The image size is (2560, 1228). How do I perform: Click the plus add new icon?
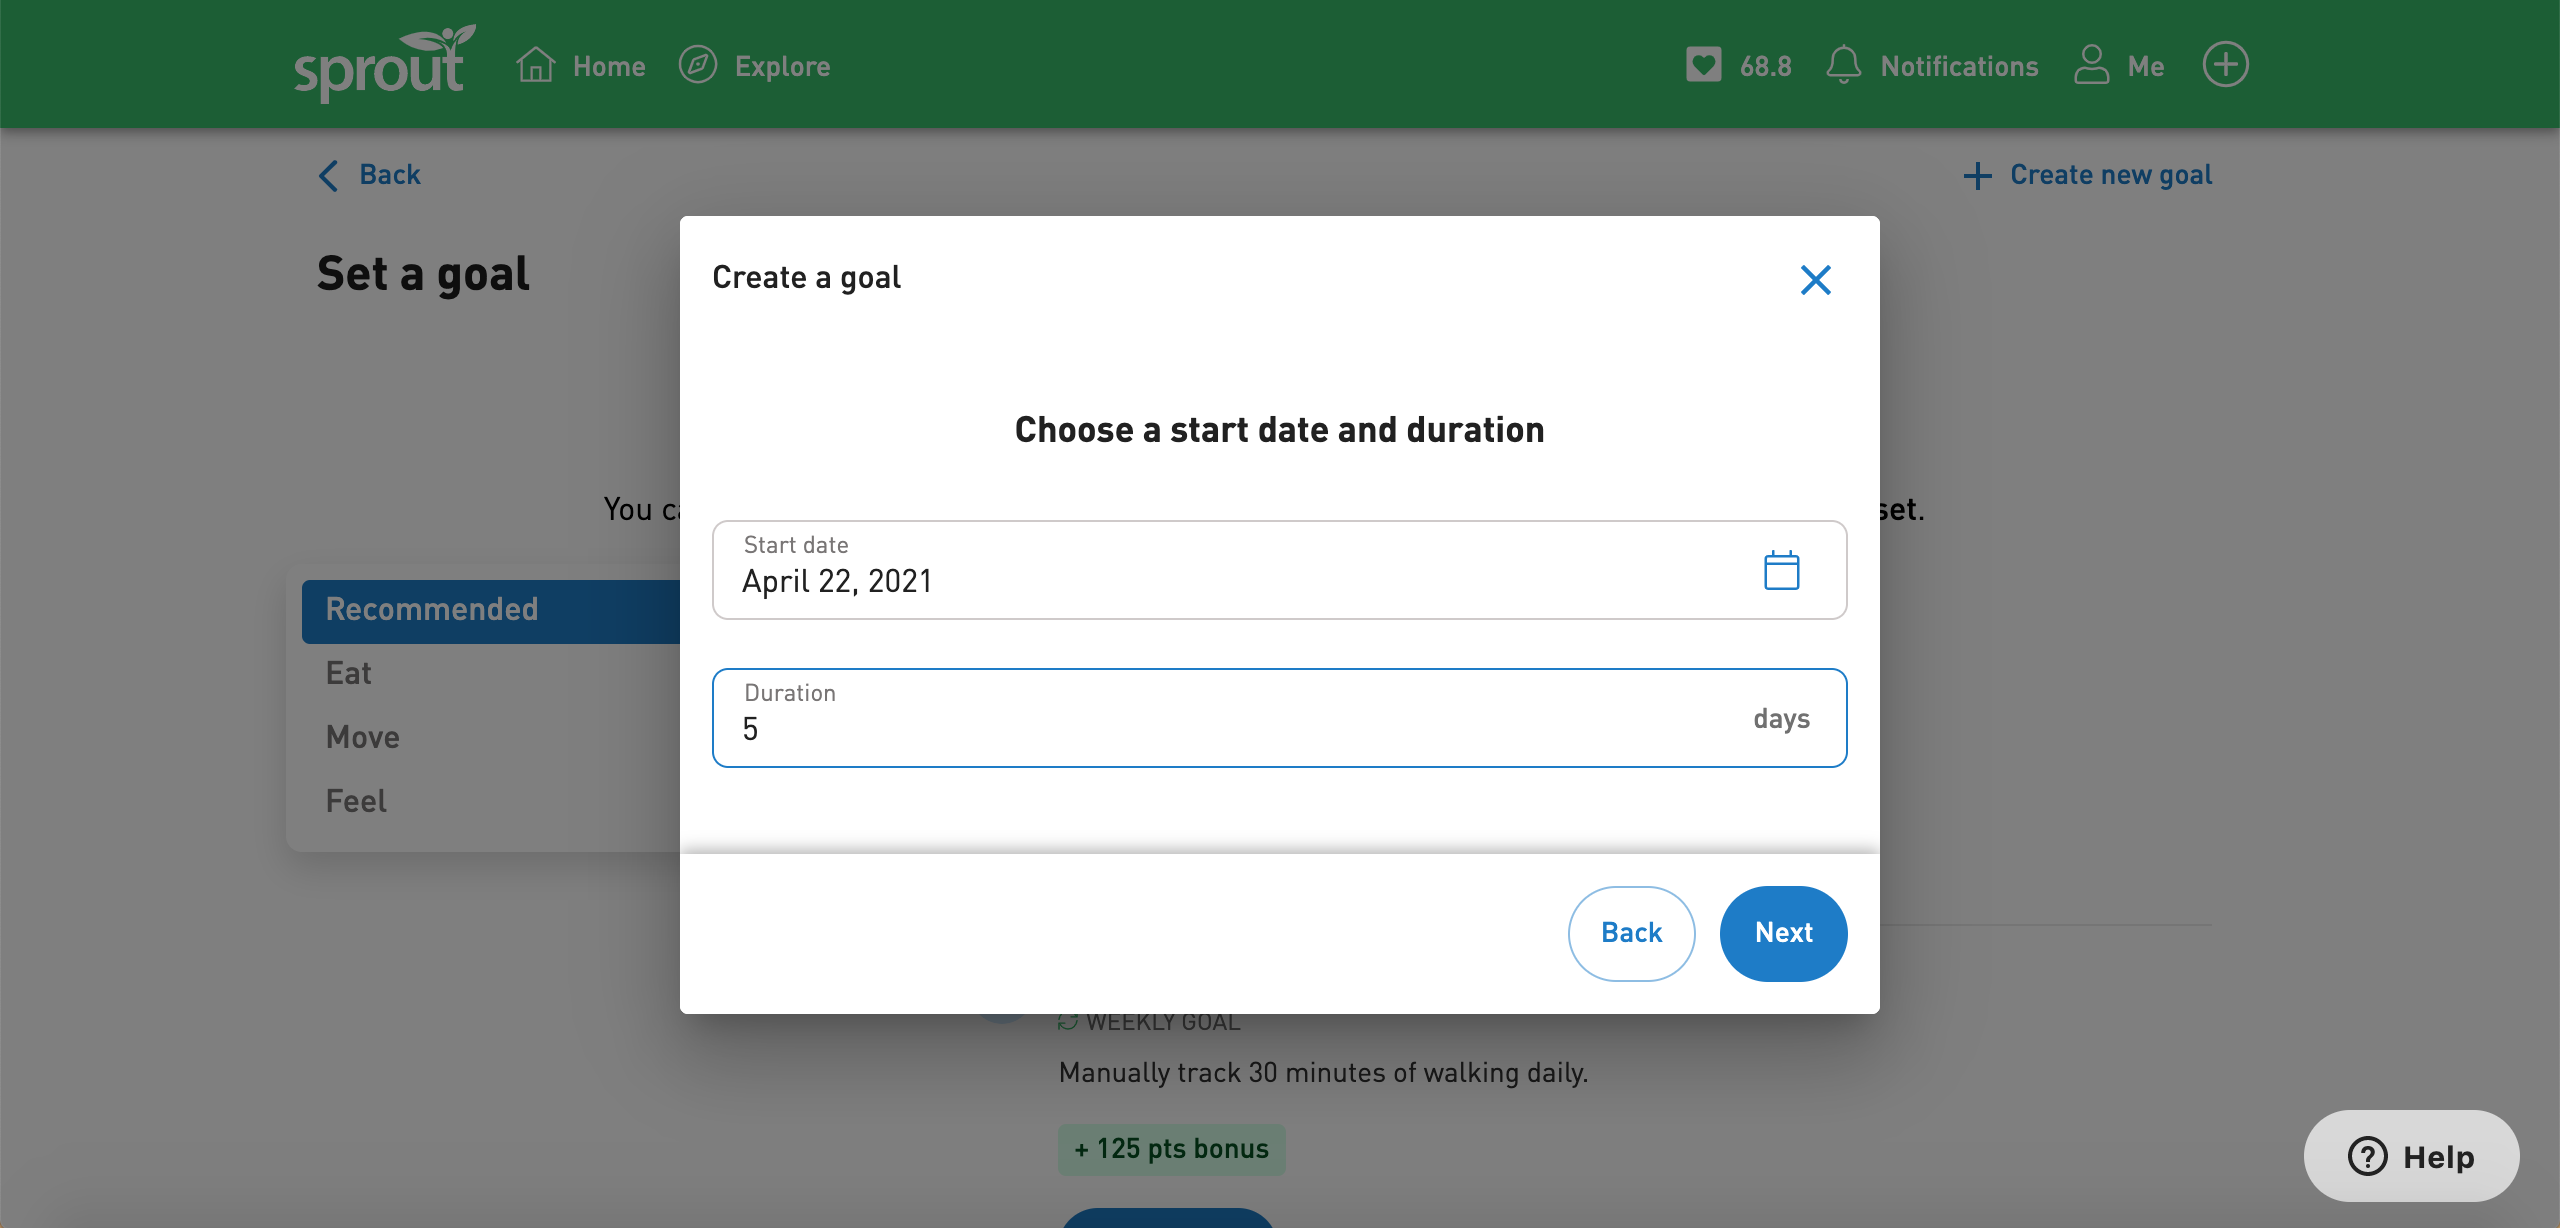tap(2224, 65)
